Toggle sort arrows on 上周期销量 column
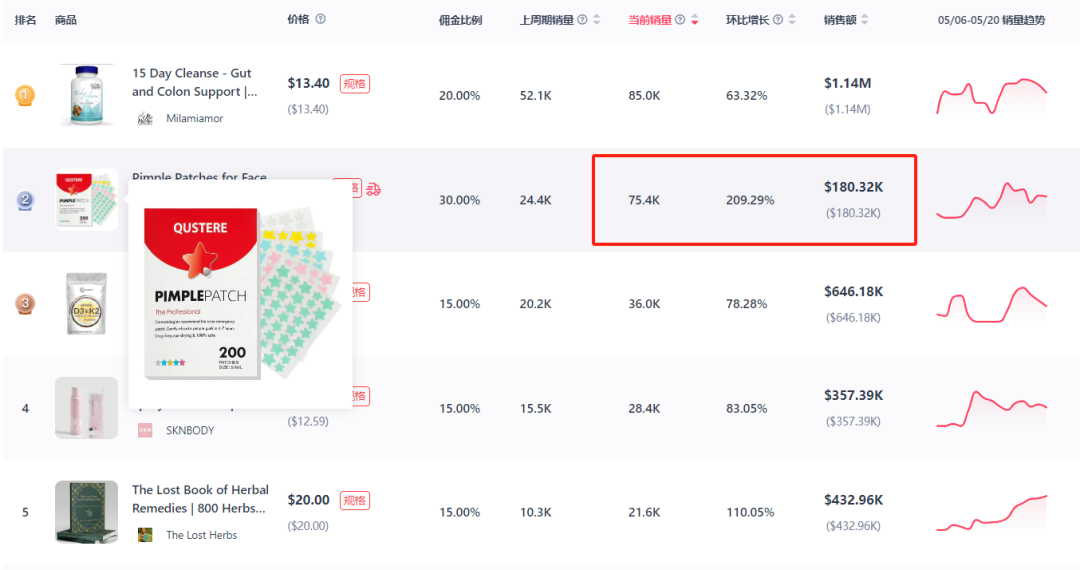The height and width of the screenshot is (570, 1080). 597,20
